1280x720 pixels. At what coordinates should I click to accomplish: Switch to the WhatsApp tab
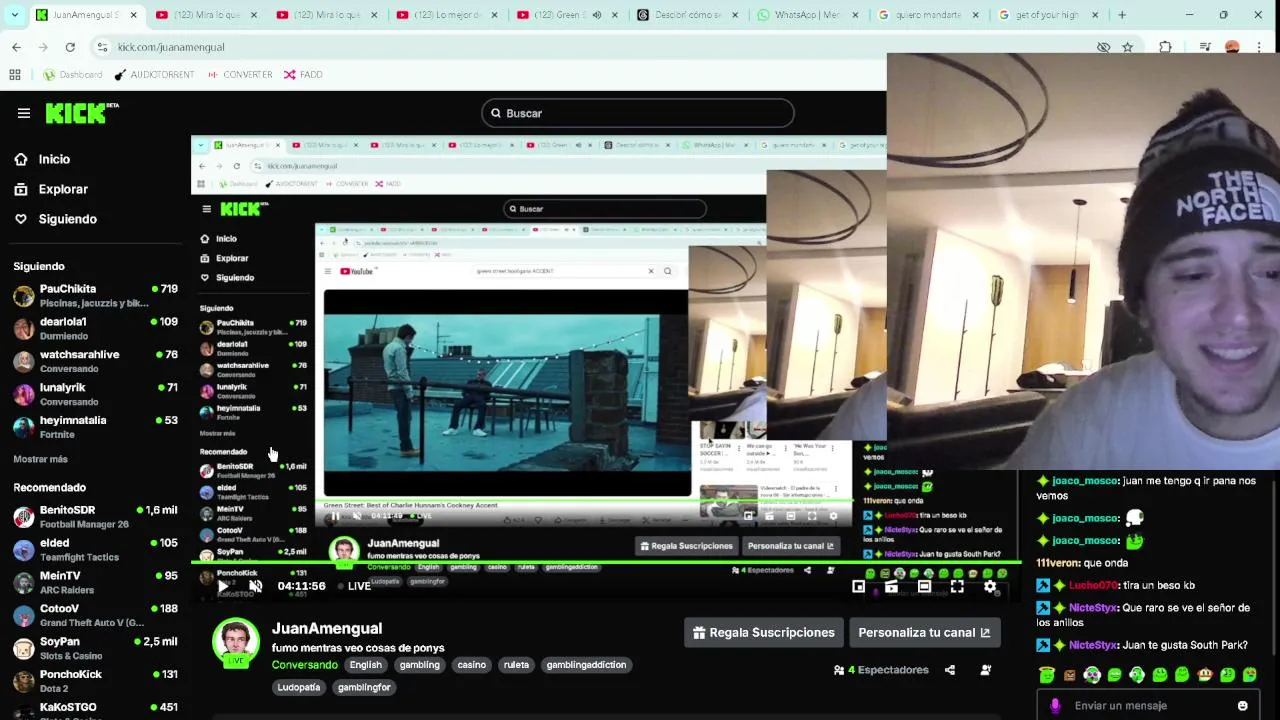point(808,15)
